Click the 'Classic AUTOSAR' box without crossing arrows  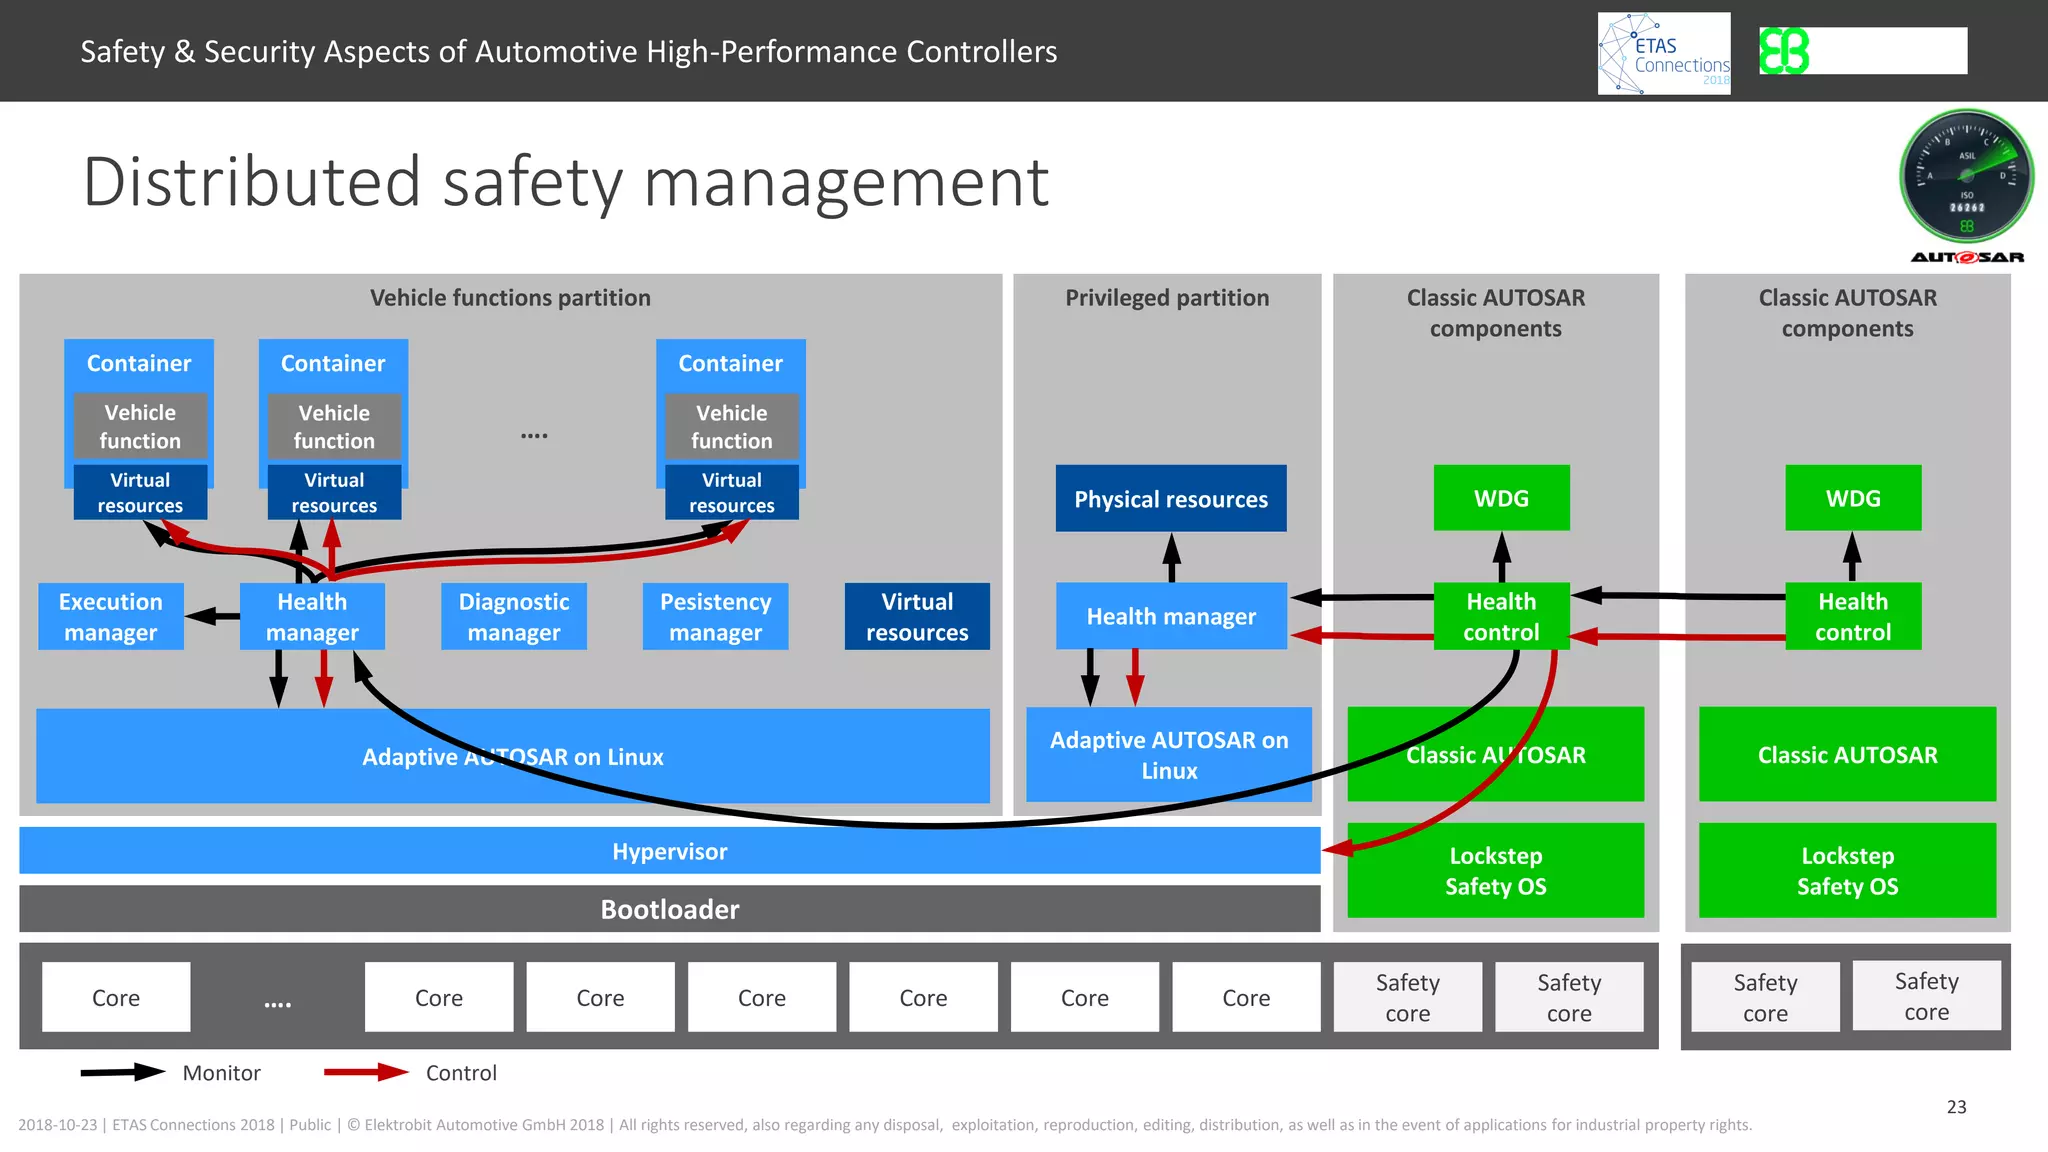click(x=1847, y=754)
